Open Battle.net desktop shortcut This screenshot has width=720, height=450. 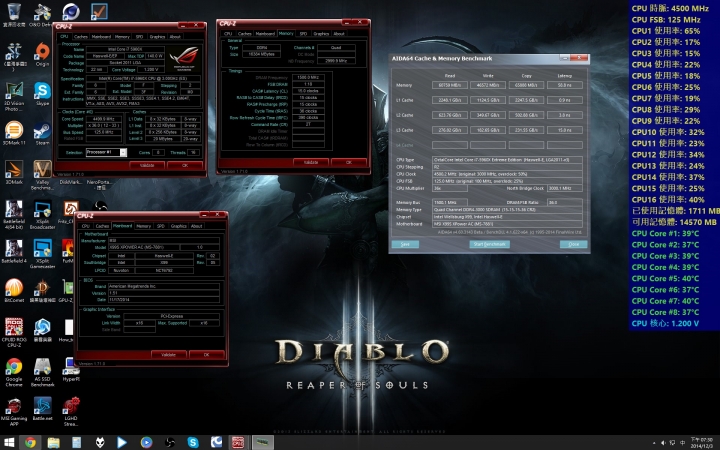42,409
